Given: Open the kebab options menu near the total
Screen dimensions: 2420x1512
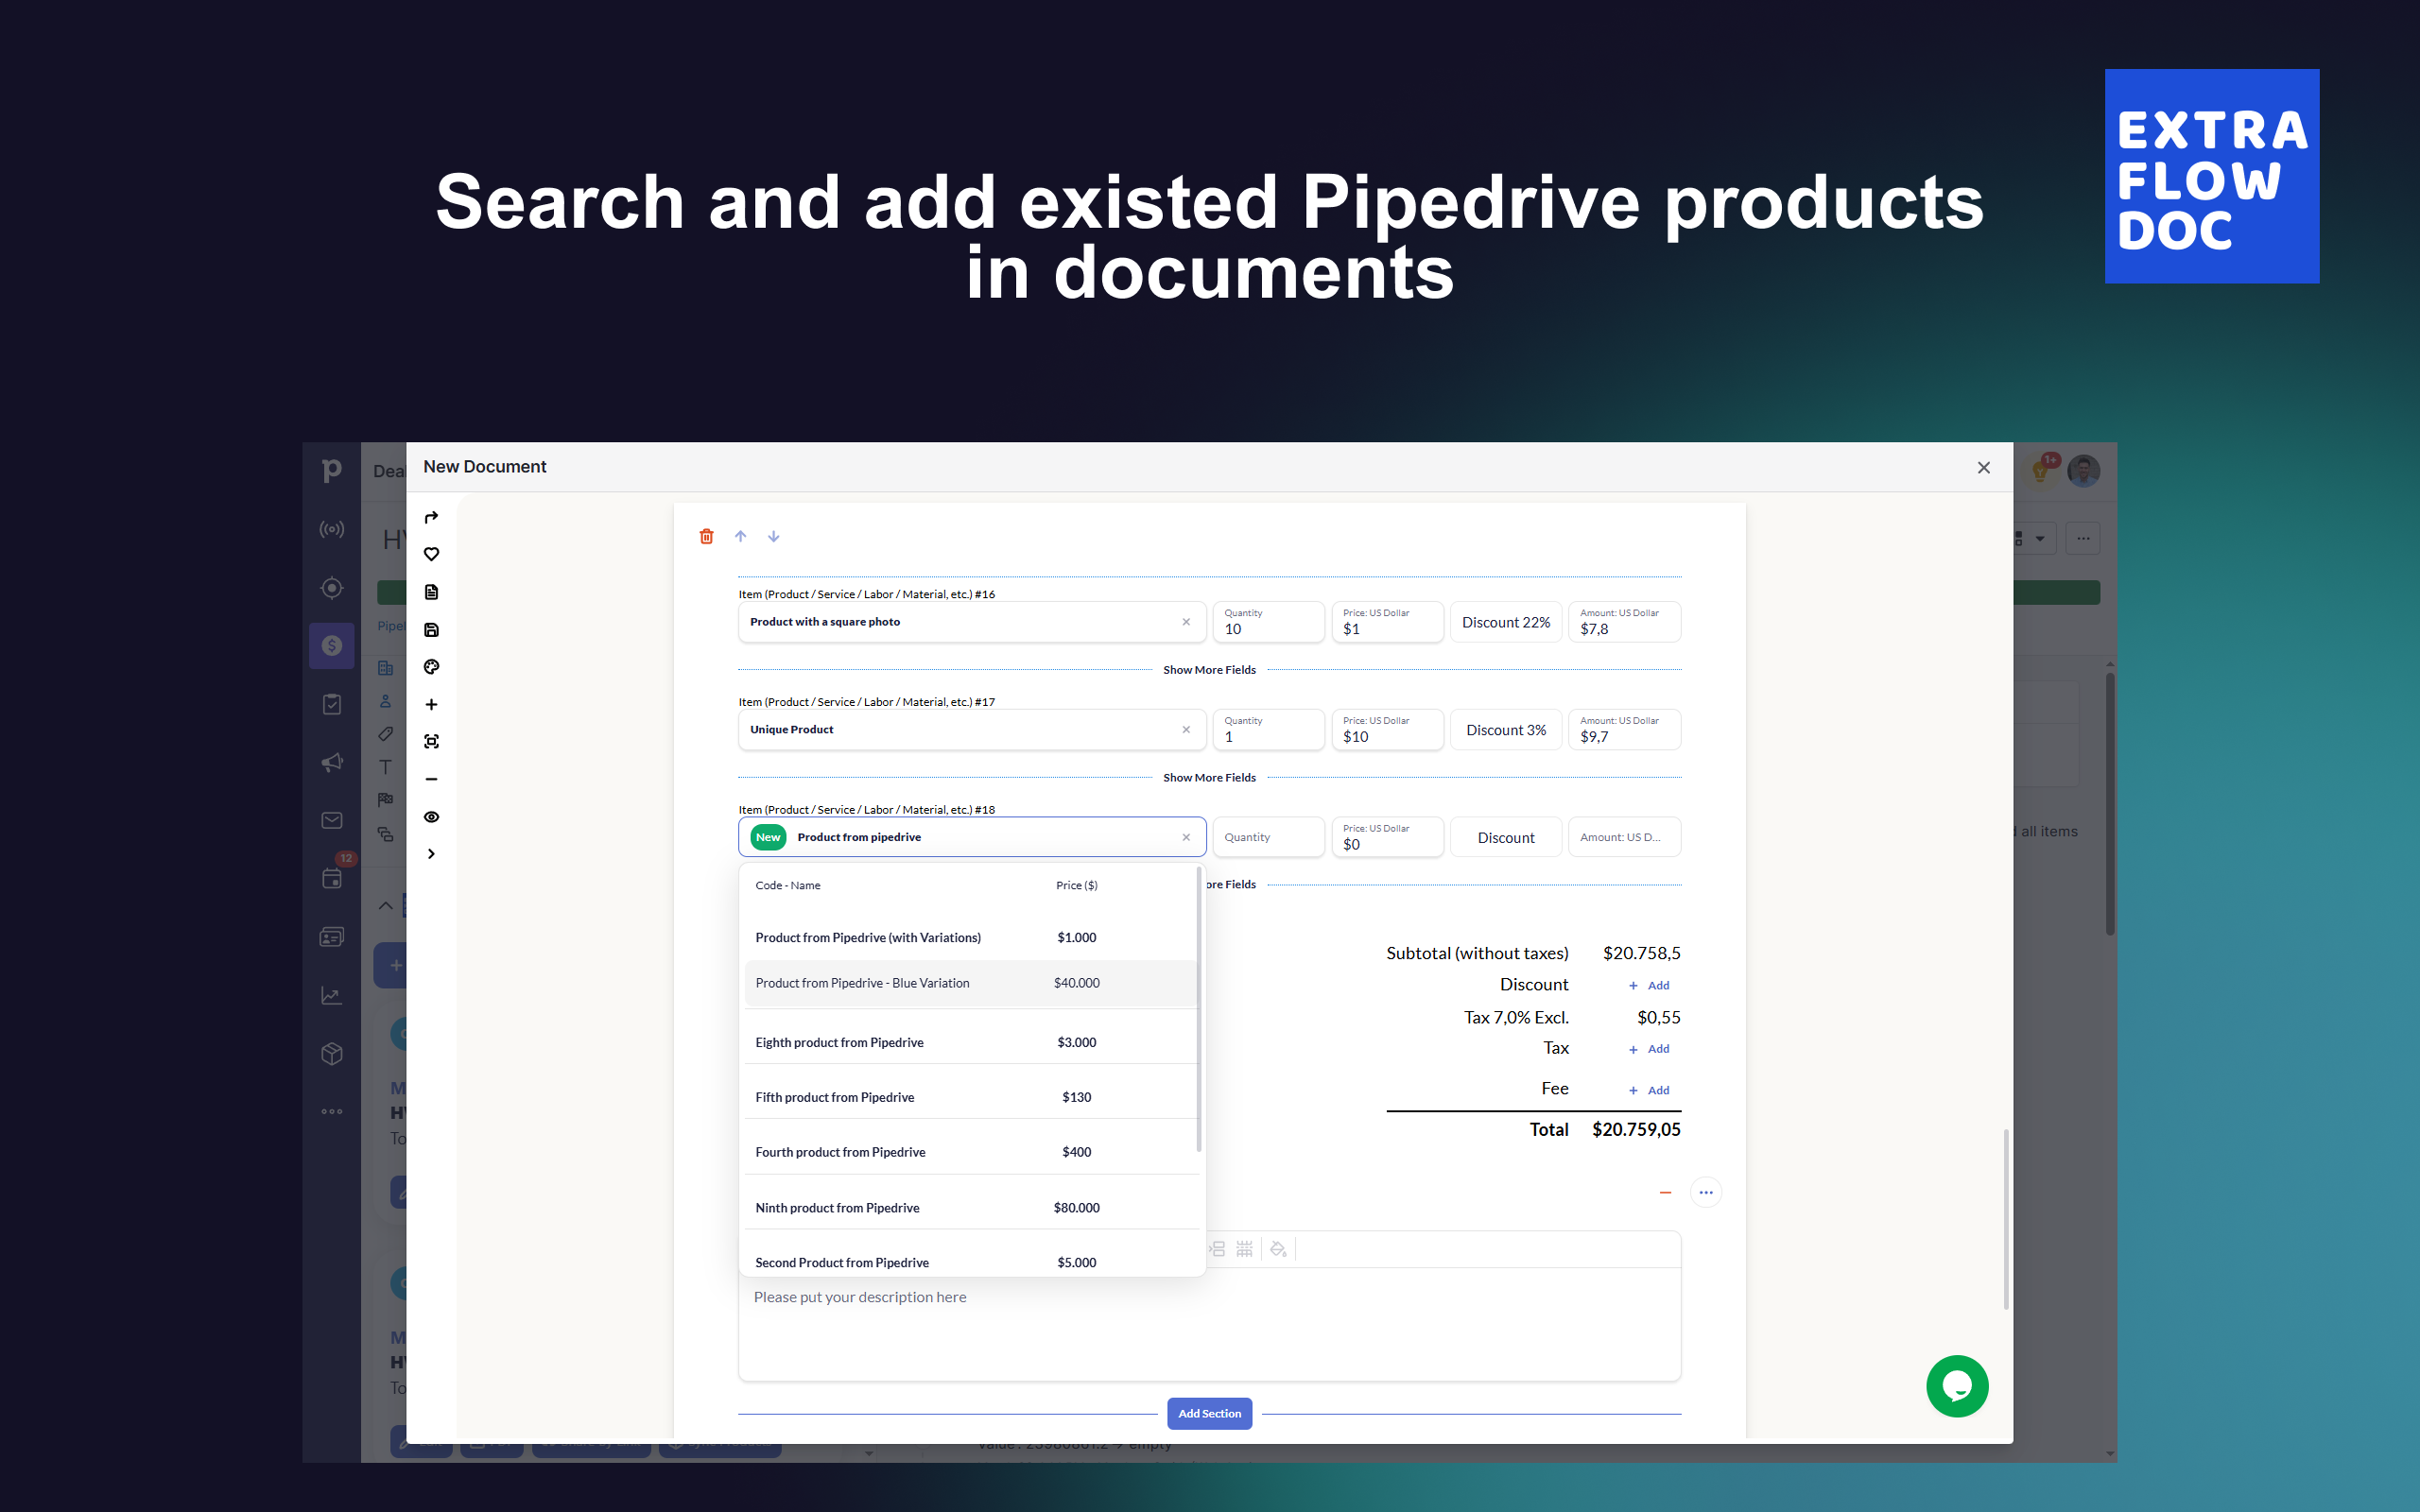Looking at the screenshot, I should 1705,1191.
